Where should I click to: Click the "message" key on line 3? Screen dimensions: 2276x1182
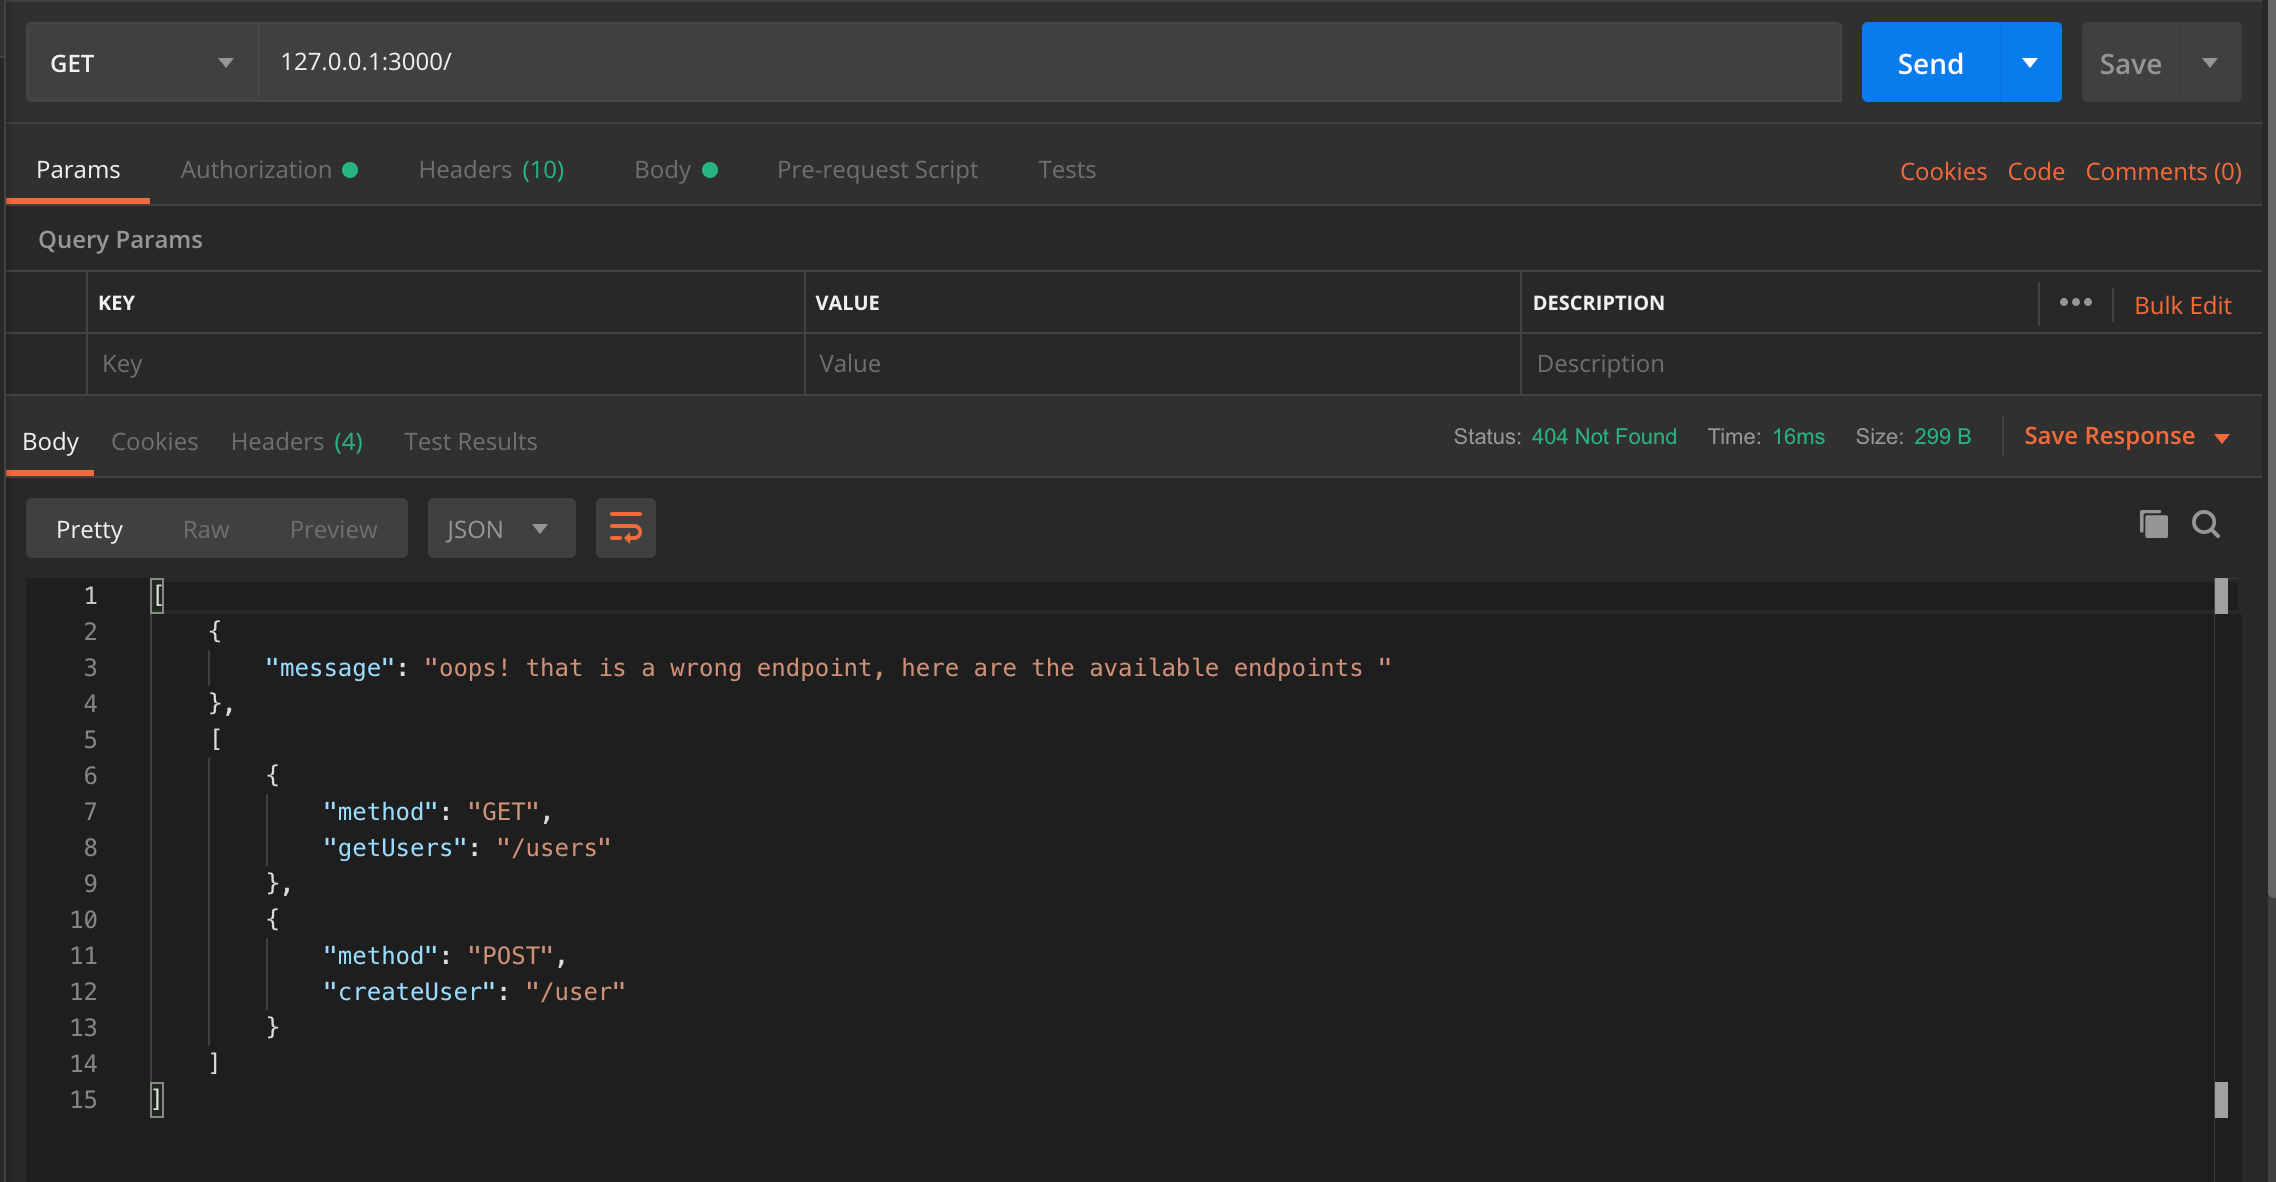tap(330, 668)
